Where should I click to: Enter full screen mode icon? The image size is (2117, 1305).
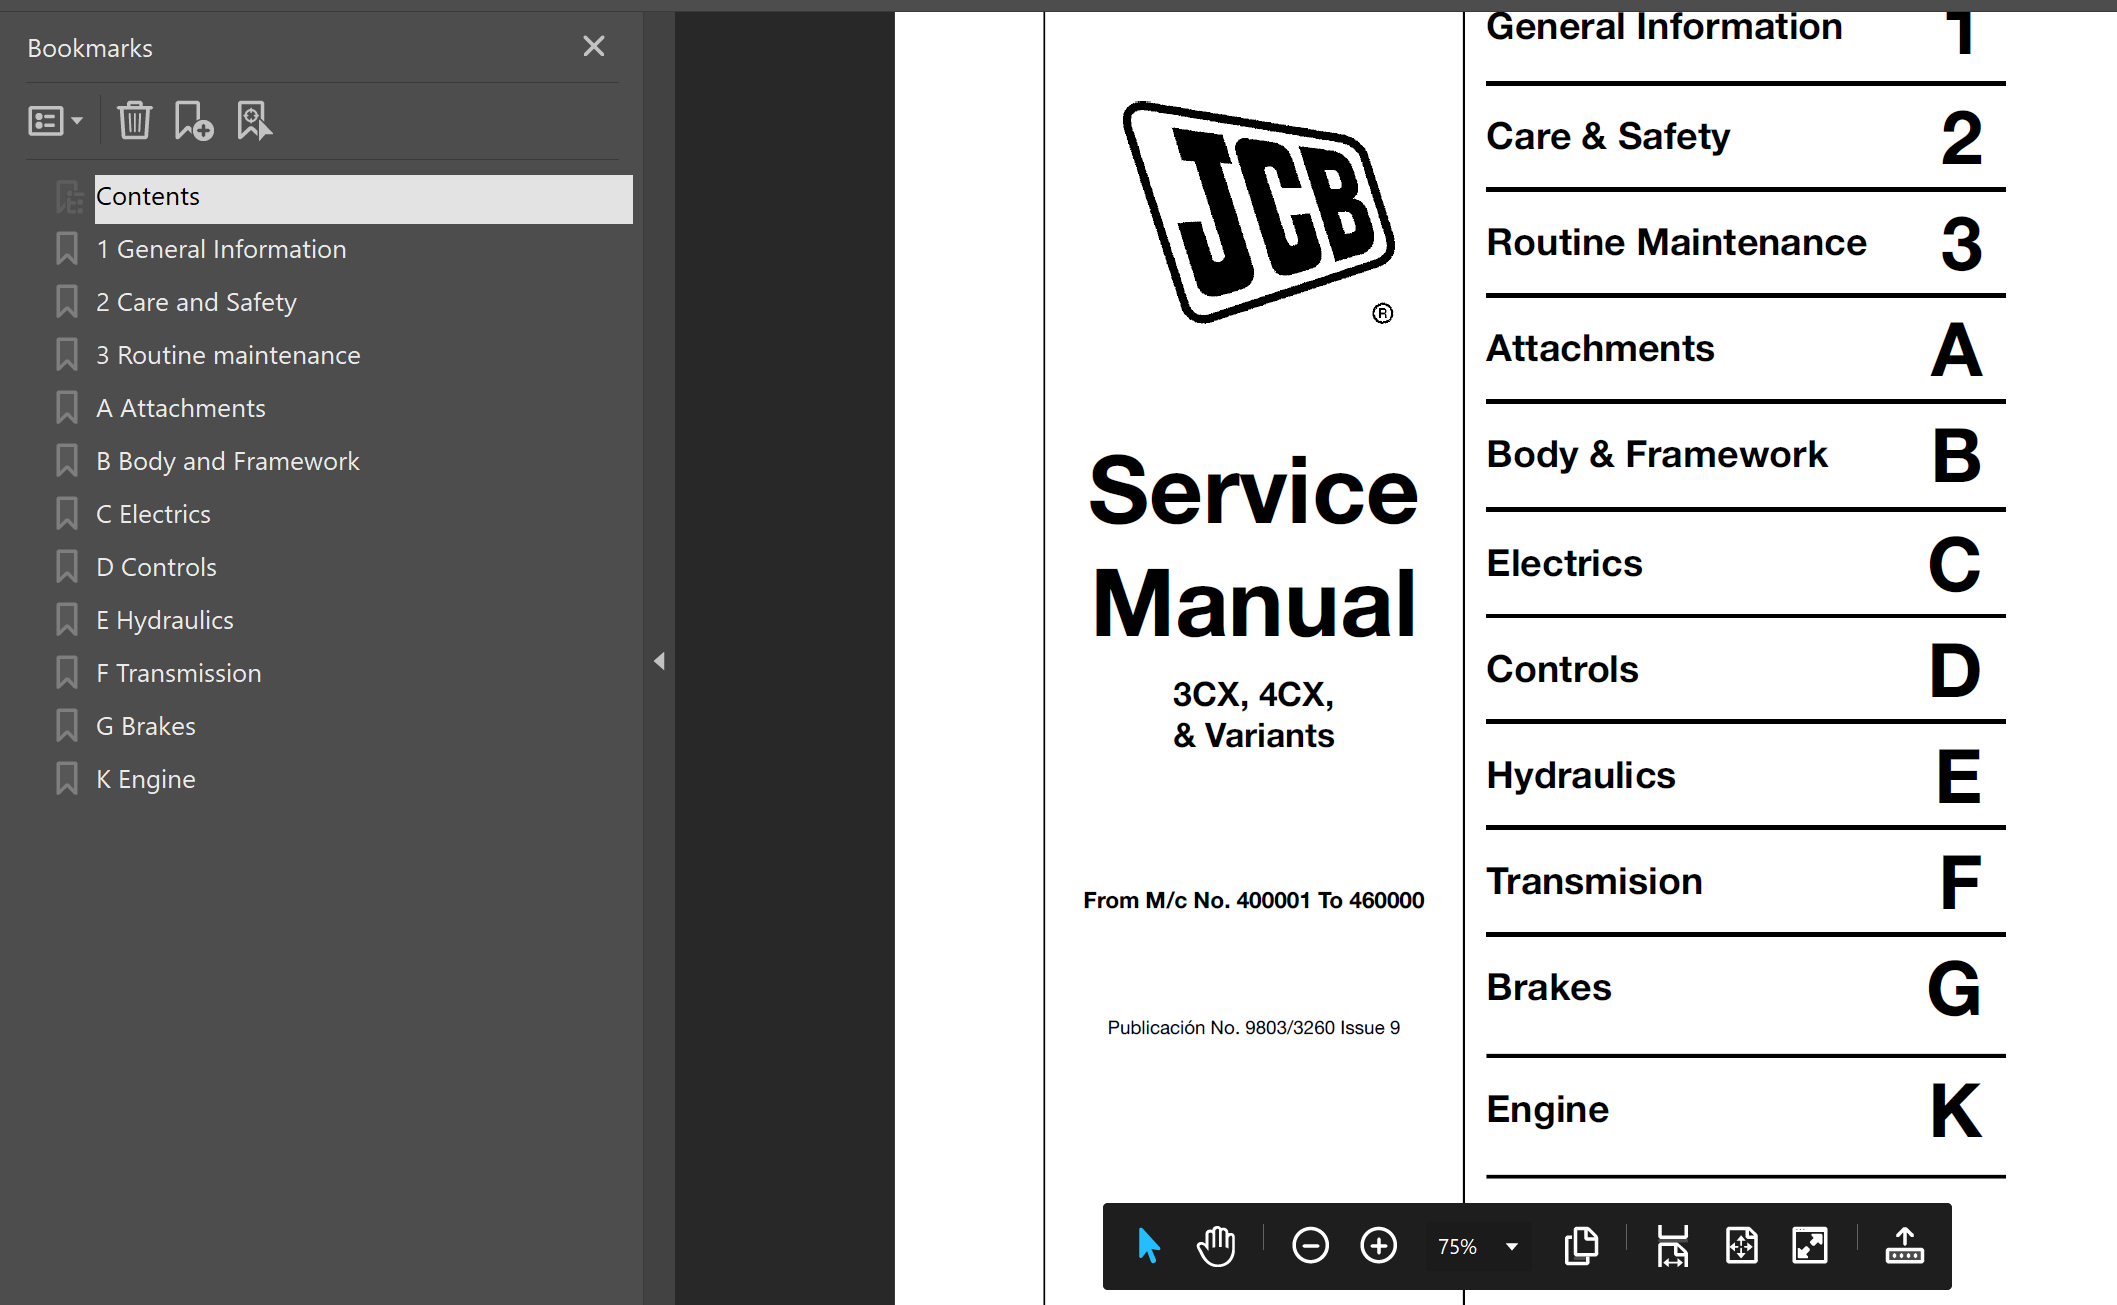click(x=1810, y=1246)
